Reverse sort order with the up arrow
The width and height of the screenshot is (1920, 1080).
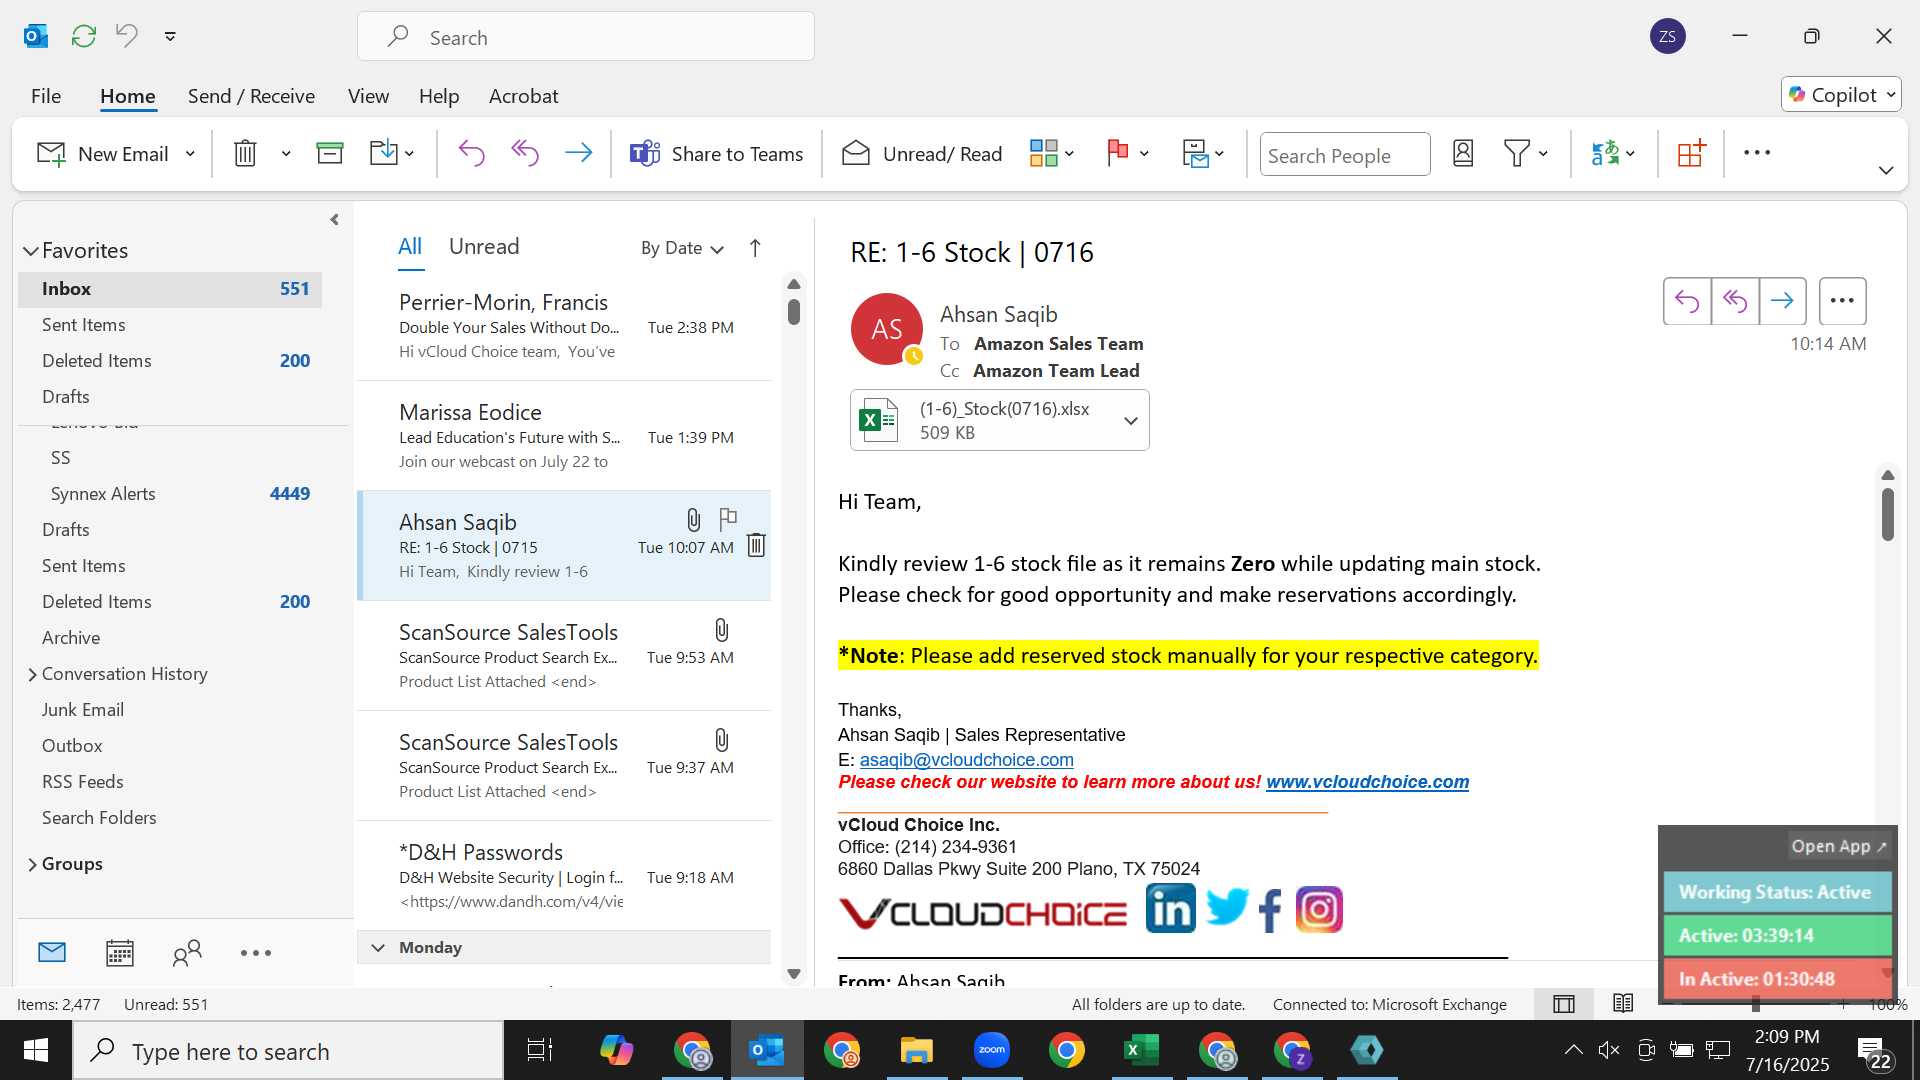[755, 248]
